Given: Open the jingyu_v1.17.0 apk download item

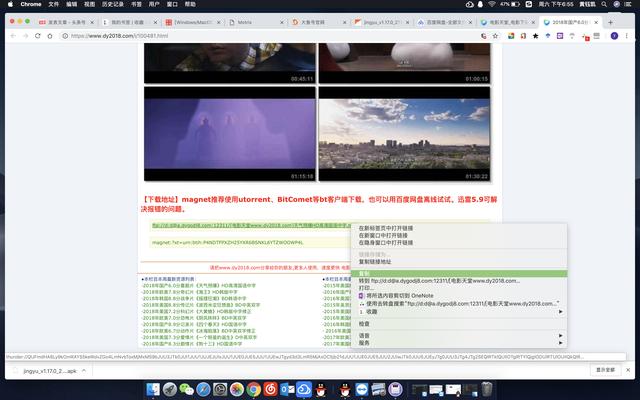Looking at the screenshot, I should point(49,371).
